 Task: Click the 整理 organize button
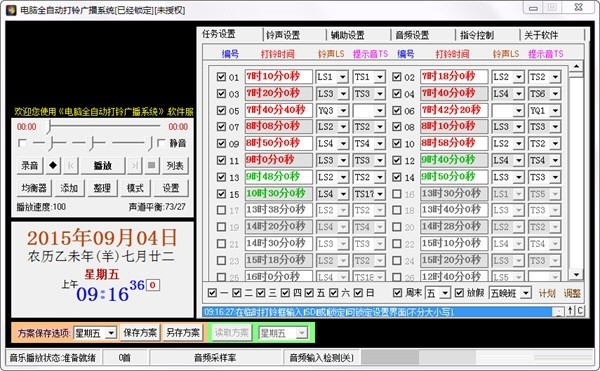click(x=102, y=188)
